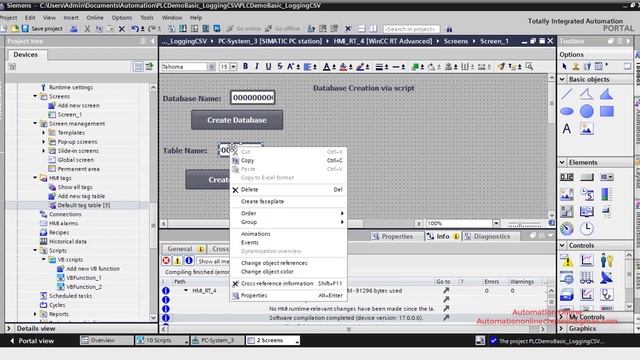Screen dimensions: 640x360
Task: Expand the Pop-up screens node
Action: 44,142
